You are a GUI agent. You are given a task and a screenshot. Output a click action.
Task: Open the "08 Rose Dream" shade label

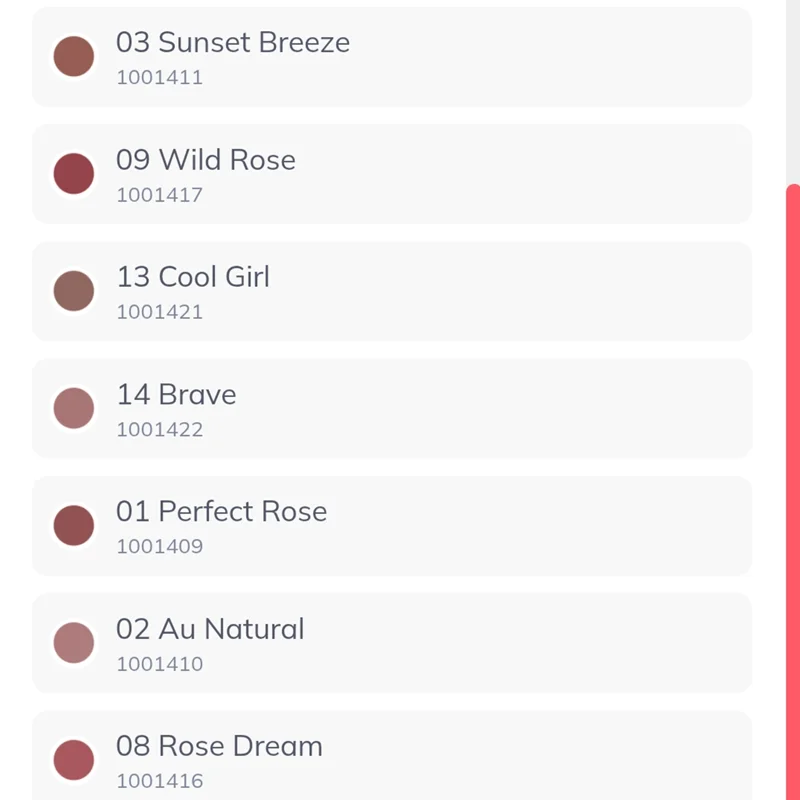tap(219, 746)
